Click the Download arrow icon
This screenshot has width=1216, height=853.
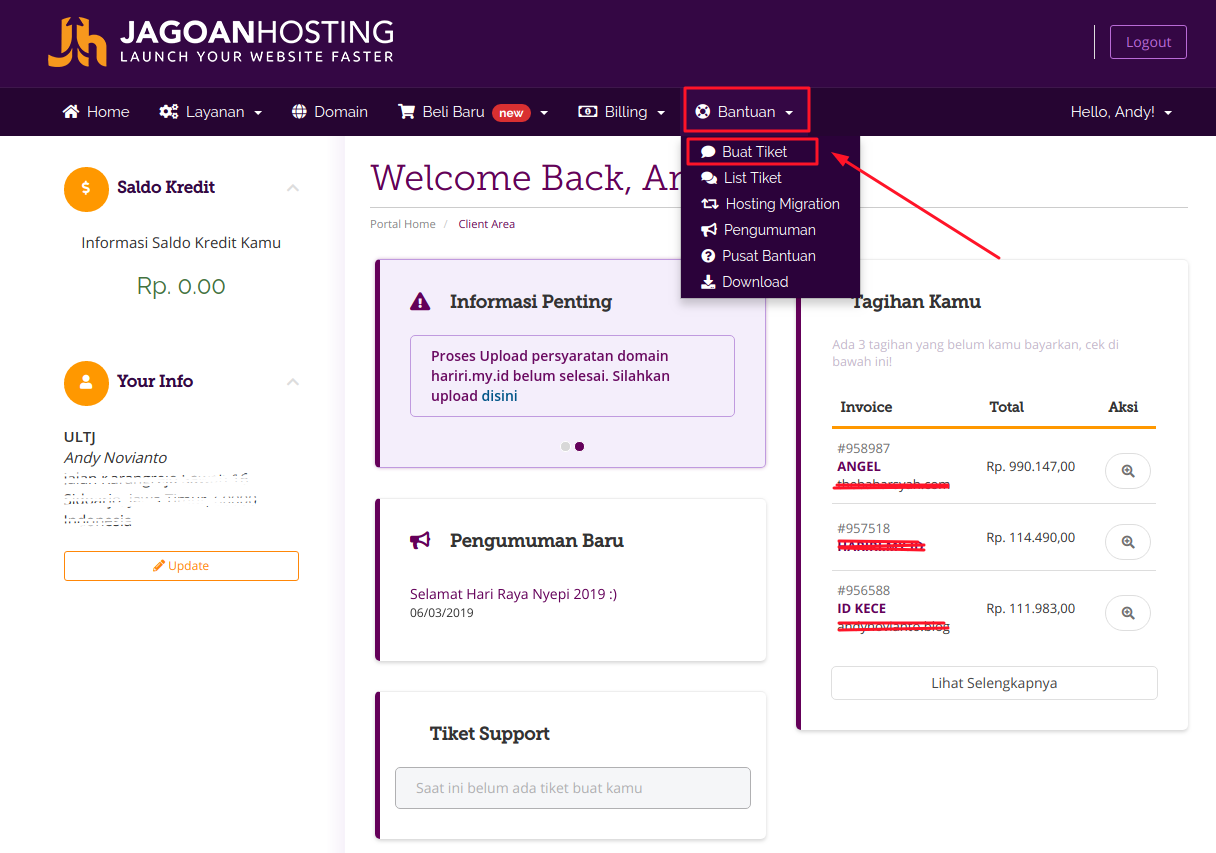[x=708, y=282]
